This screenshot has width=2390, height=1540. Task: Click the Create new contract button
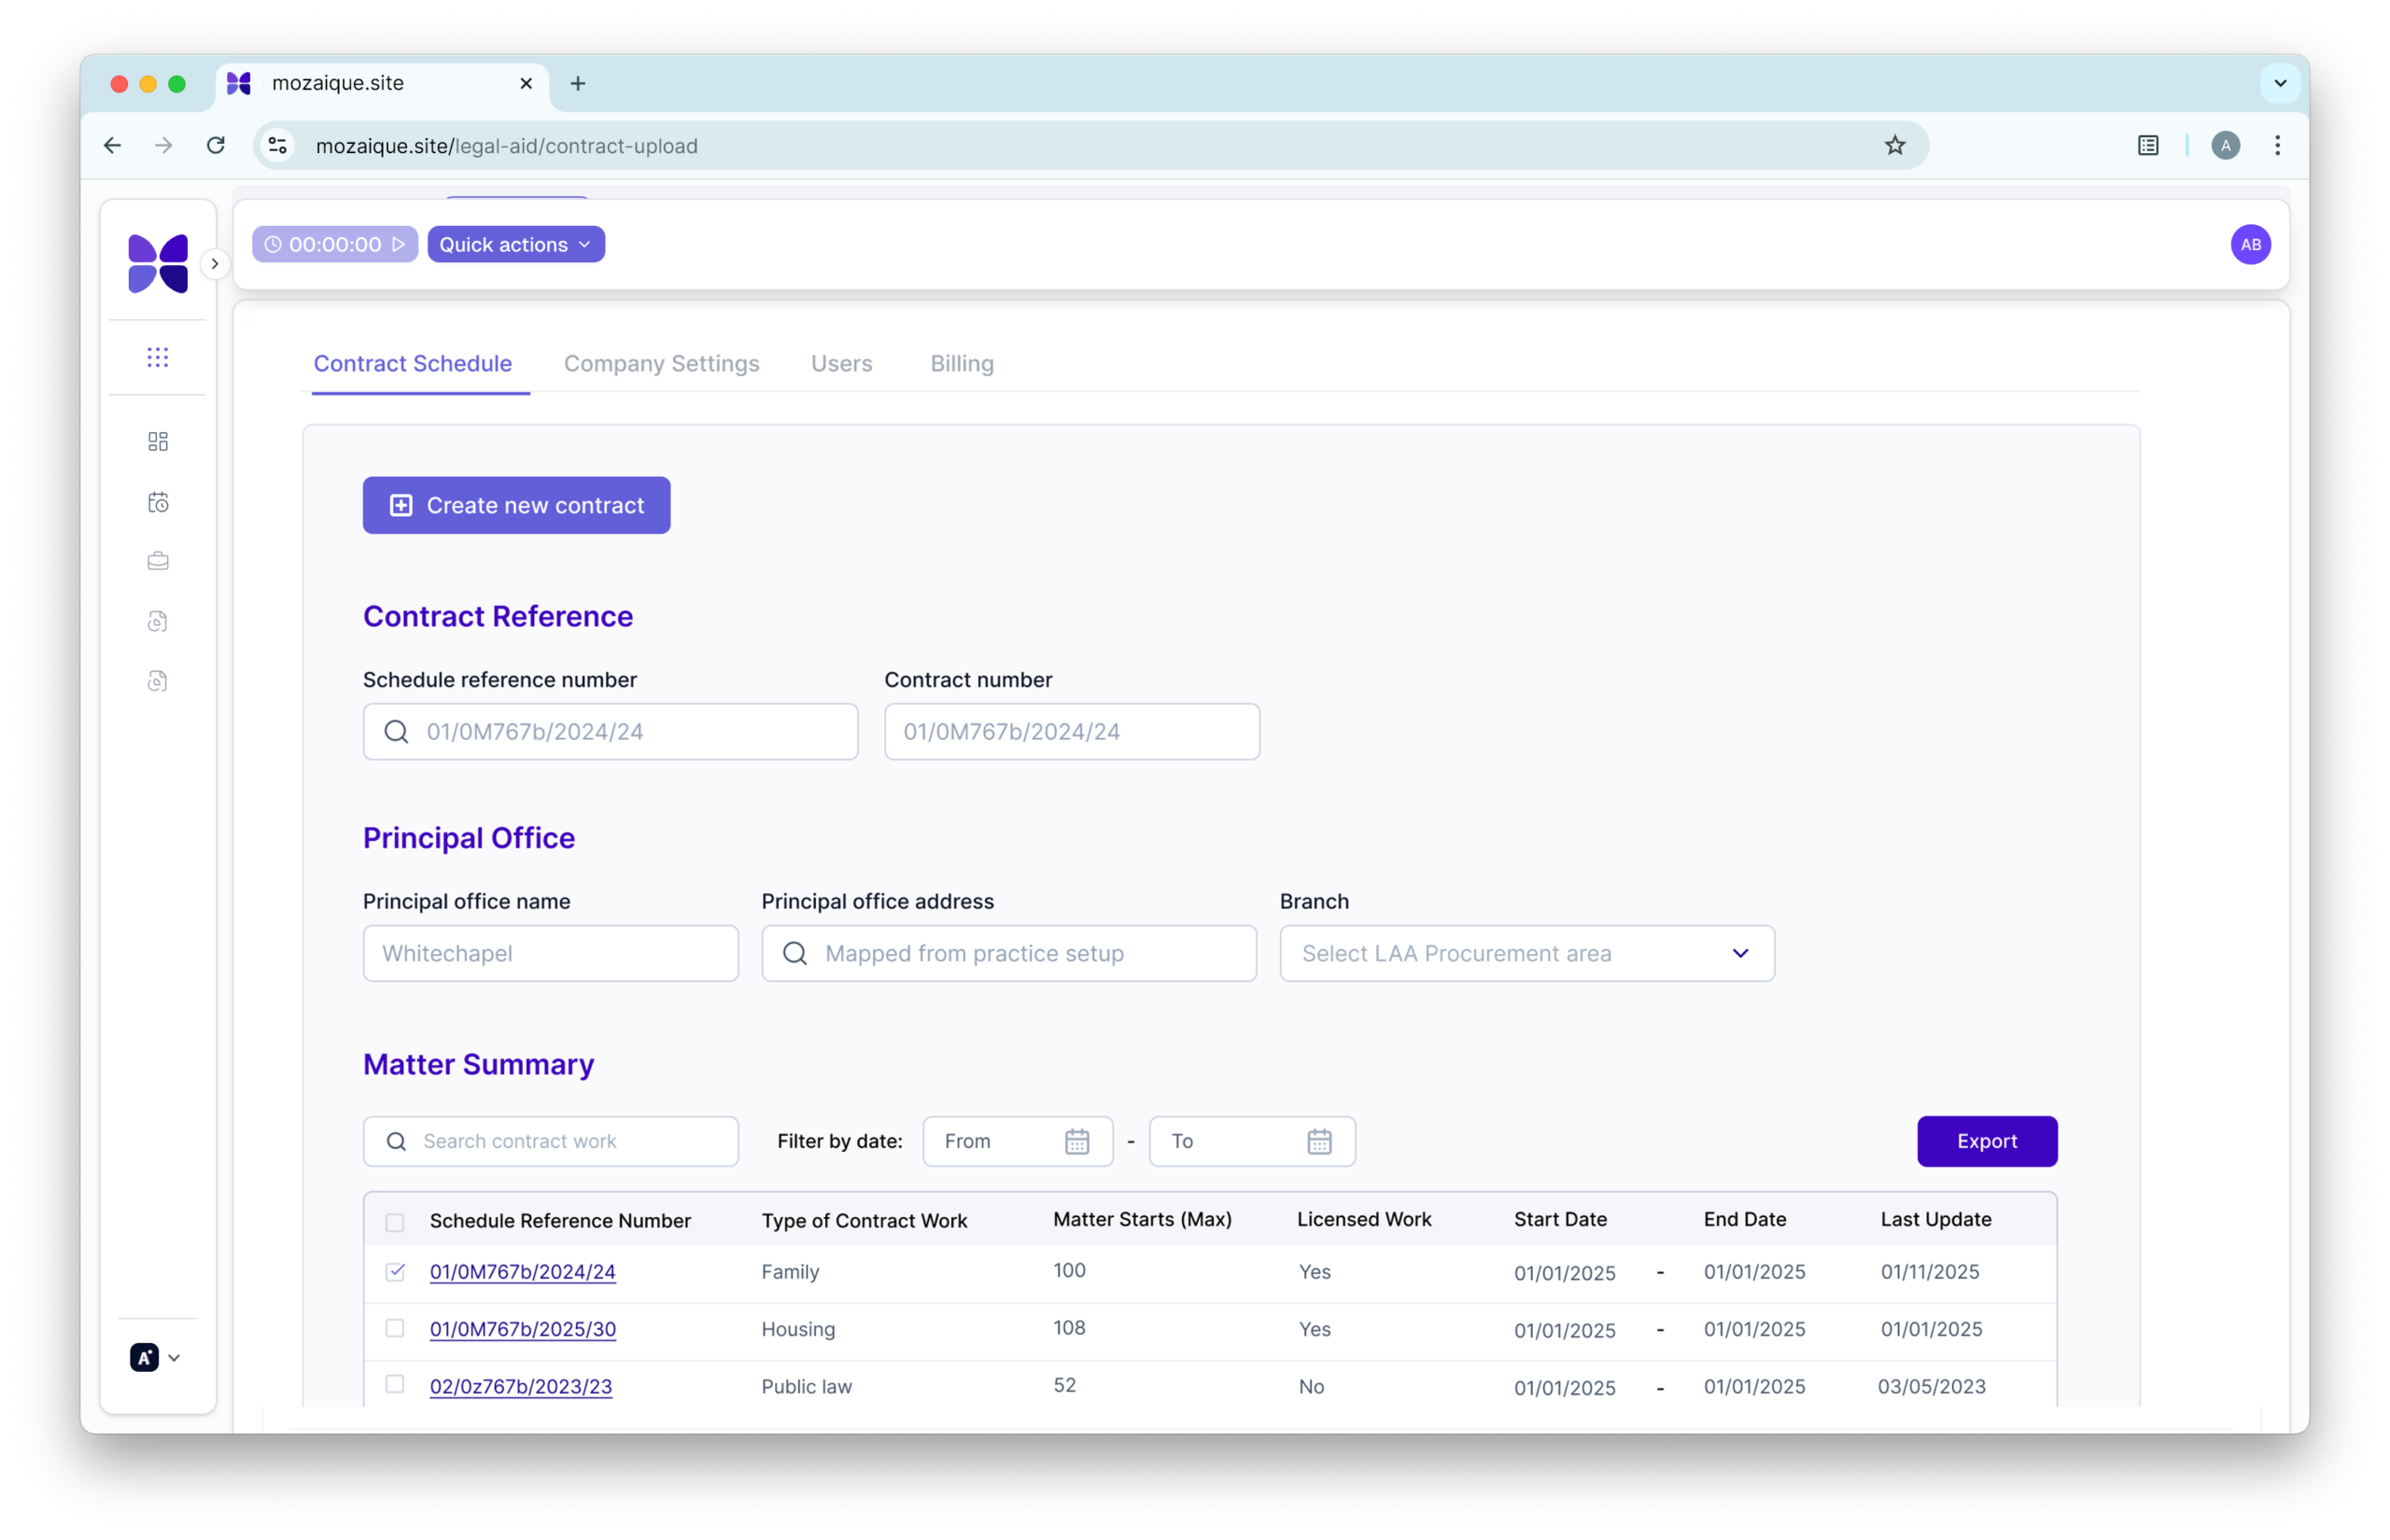pos(516,505)
